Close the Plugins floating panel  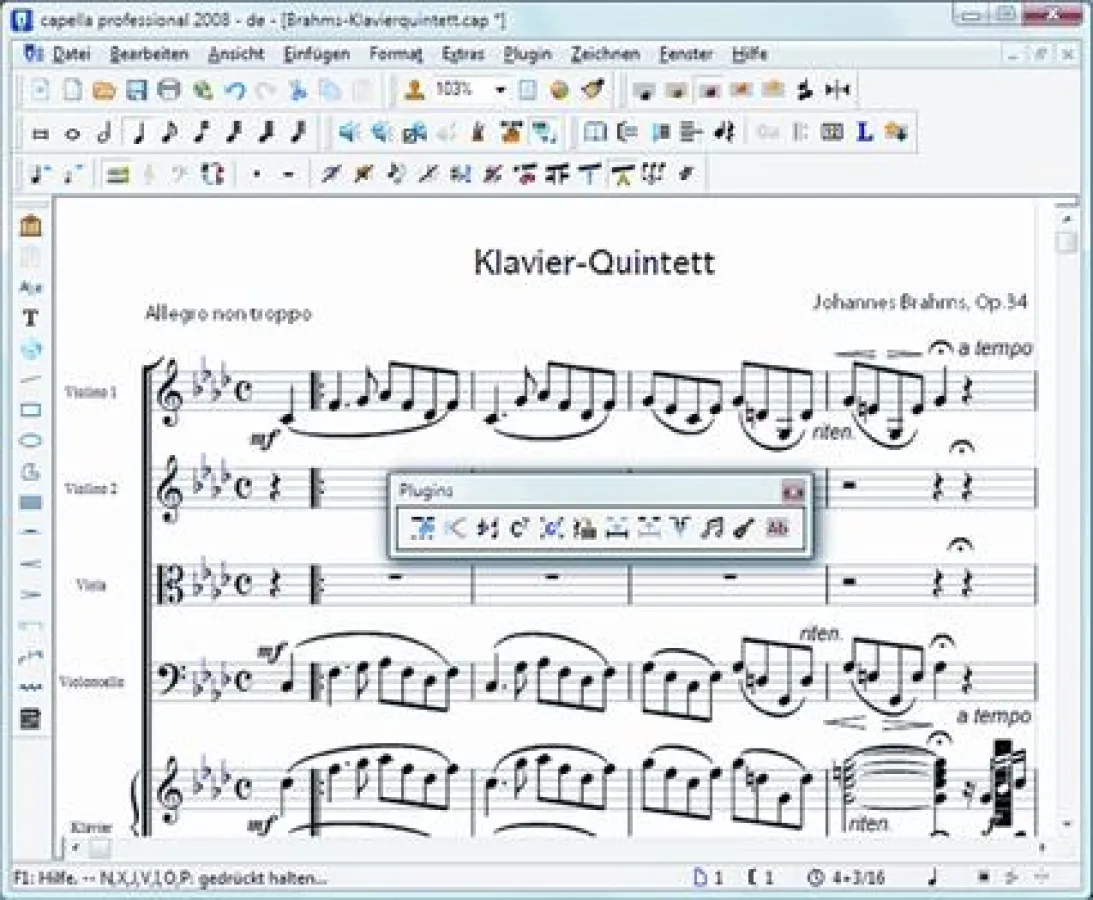pyautogui.click(x=792, y=491)
